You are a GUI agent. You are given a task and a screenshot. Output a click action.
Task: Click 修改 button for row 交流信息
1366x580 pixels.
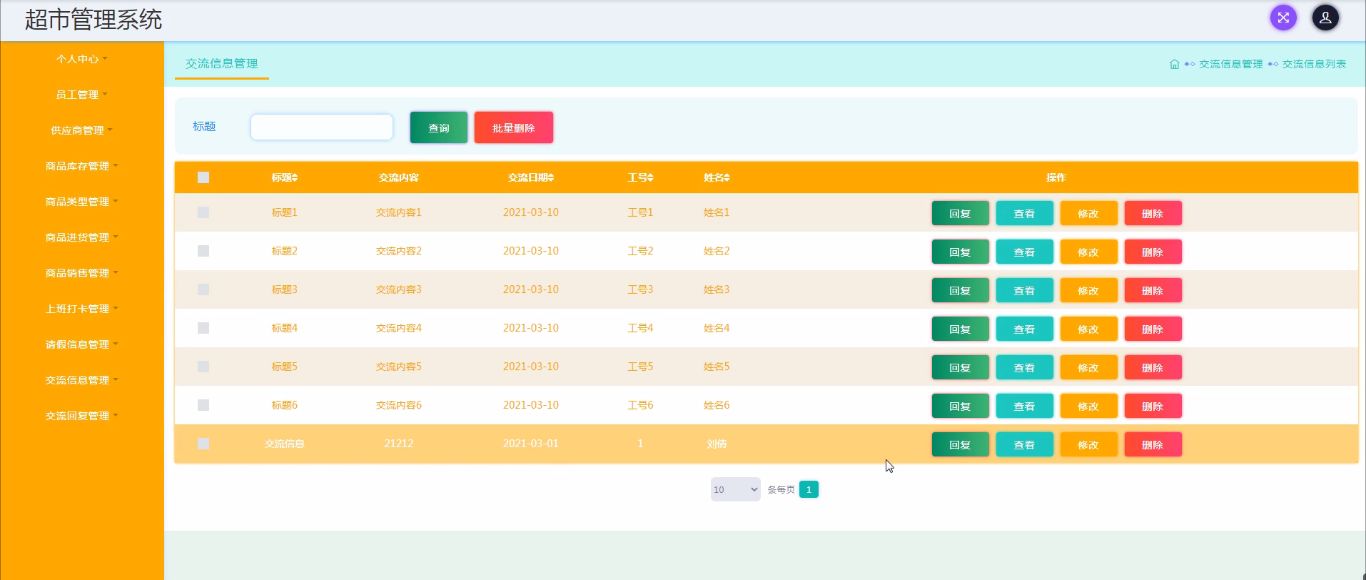coord(1088,445)
